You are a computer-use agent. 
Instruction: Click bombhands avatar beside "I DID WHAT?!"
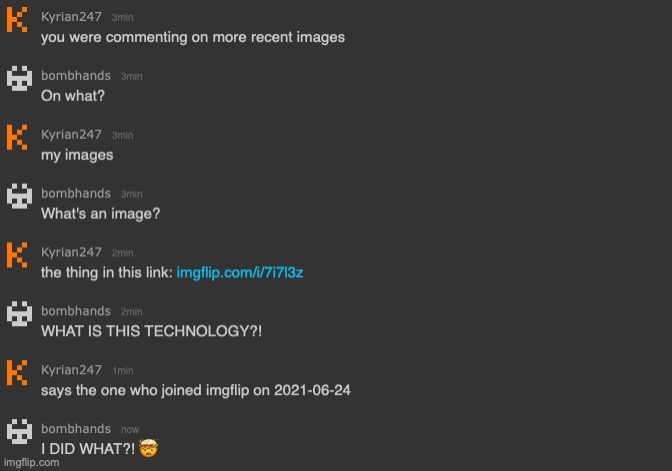[x=19, y=432]
